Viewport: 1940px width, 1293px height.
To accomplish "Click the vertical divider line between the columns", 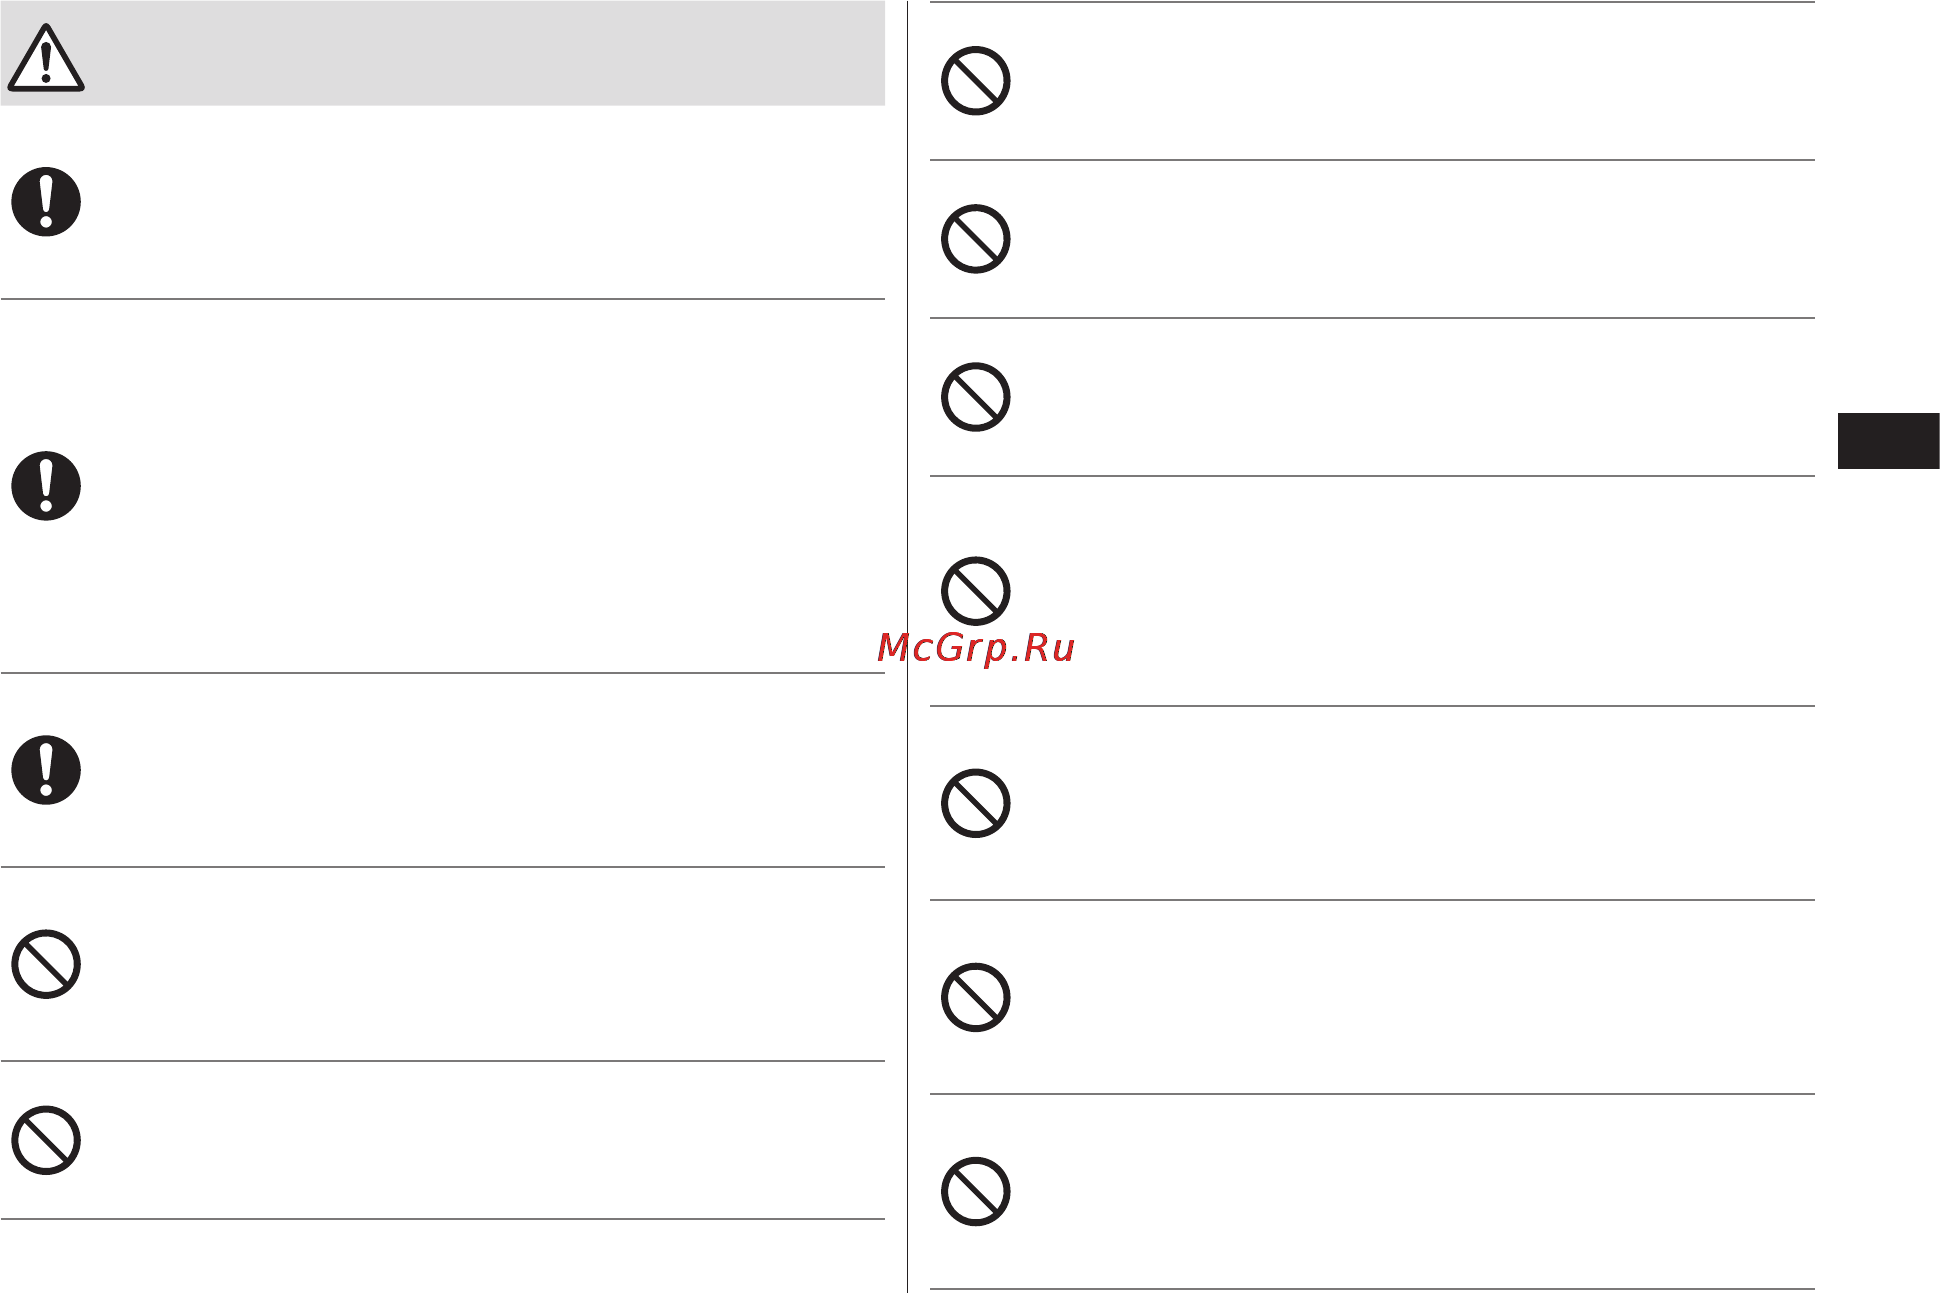I will click(908, 646).
